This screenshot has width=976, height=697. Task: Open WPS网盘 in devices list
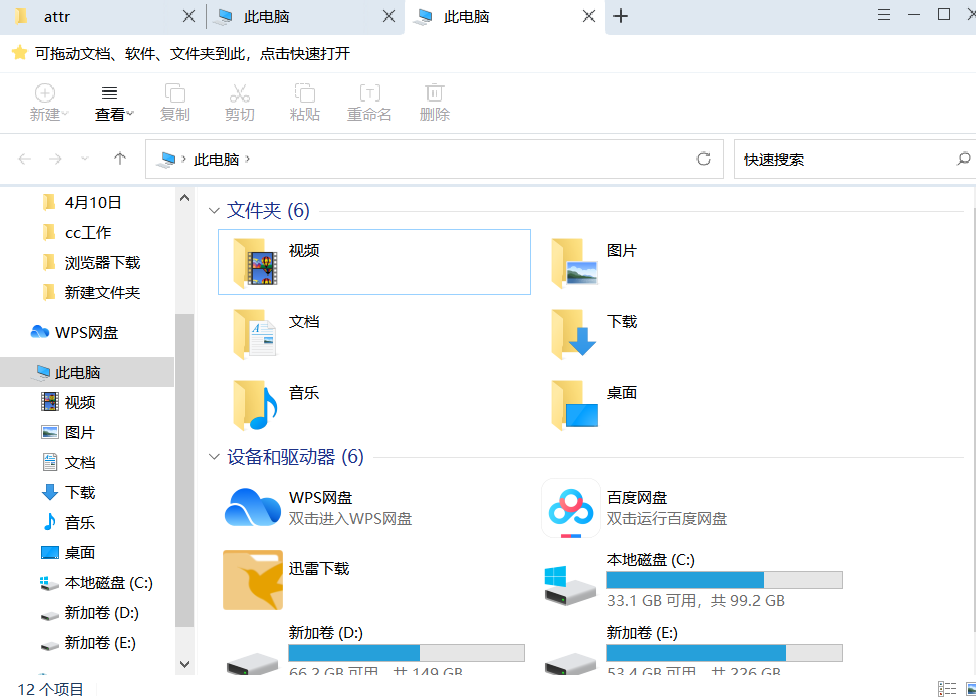point(252,507)
